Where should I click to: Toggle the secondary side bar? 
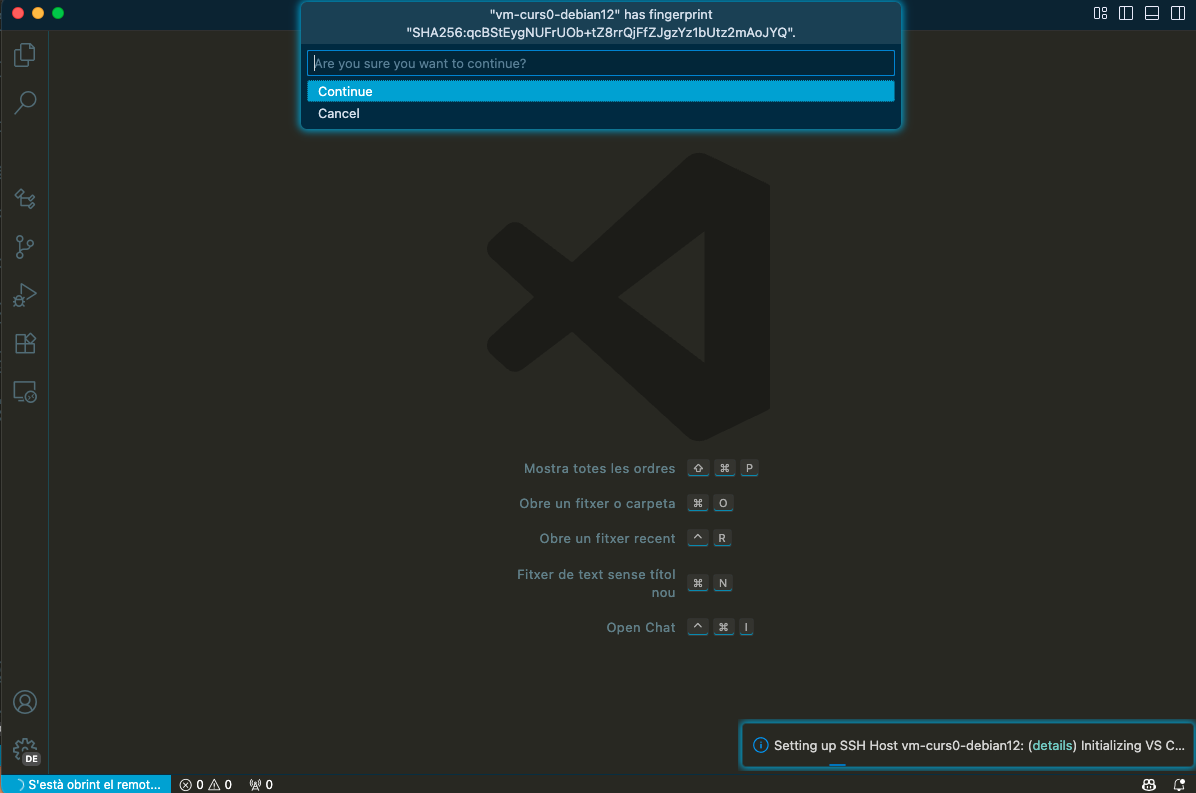pyautogui.click(x=1178, y=13)
